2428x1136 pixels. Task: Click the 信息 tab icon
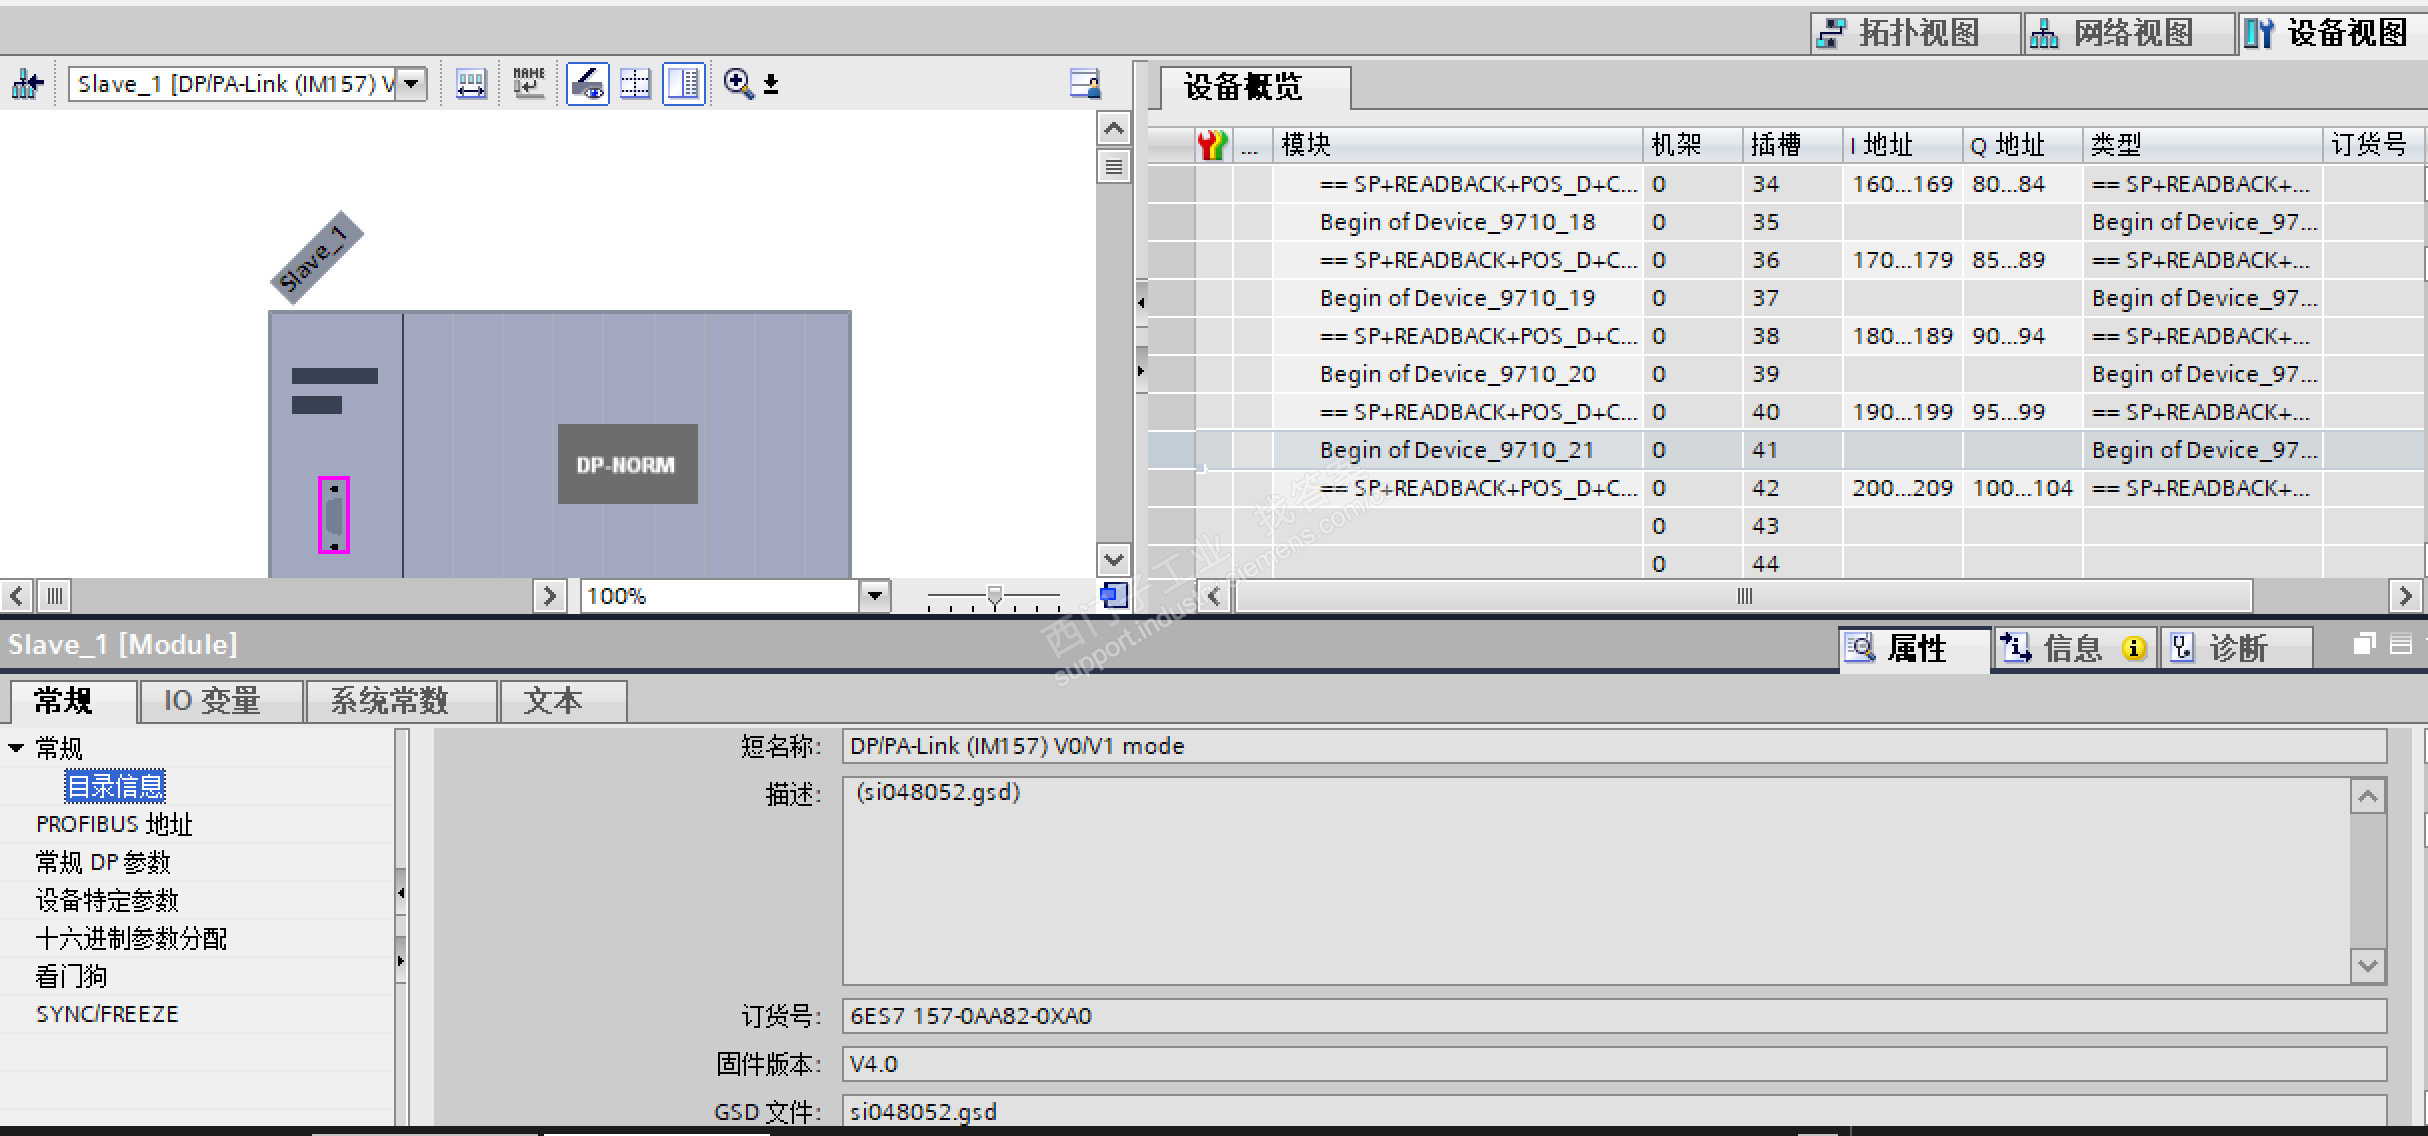[x=2015, y=648]
